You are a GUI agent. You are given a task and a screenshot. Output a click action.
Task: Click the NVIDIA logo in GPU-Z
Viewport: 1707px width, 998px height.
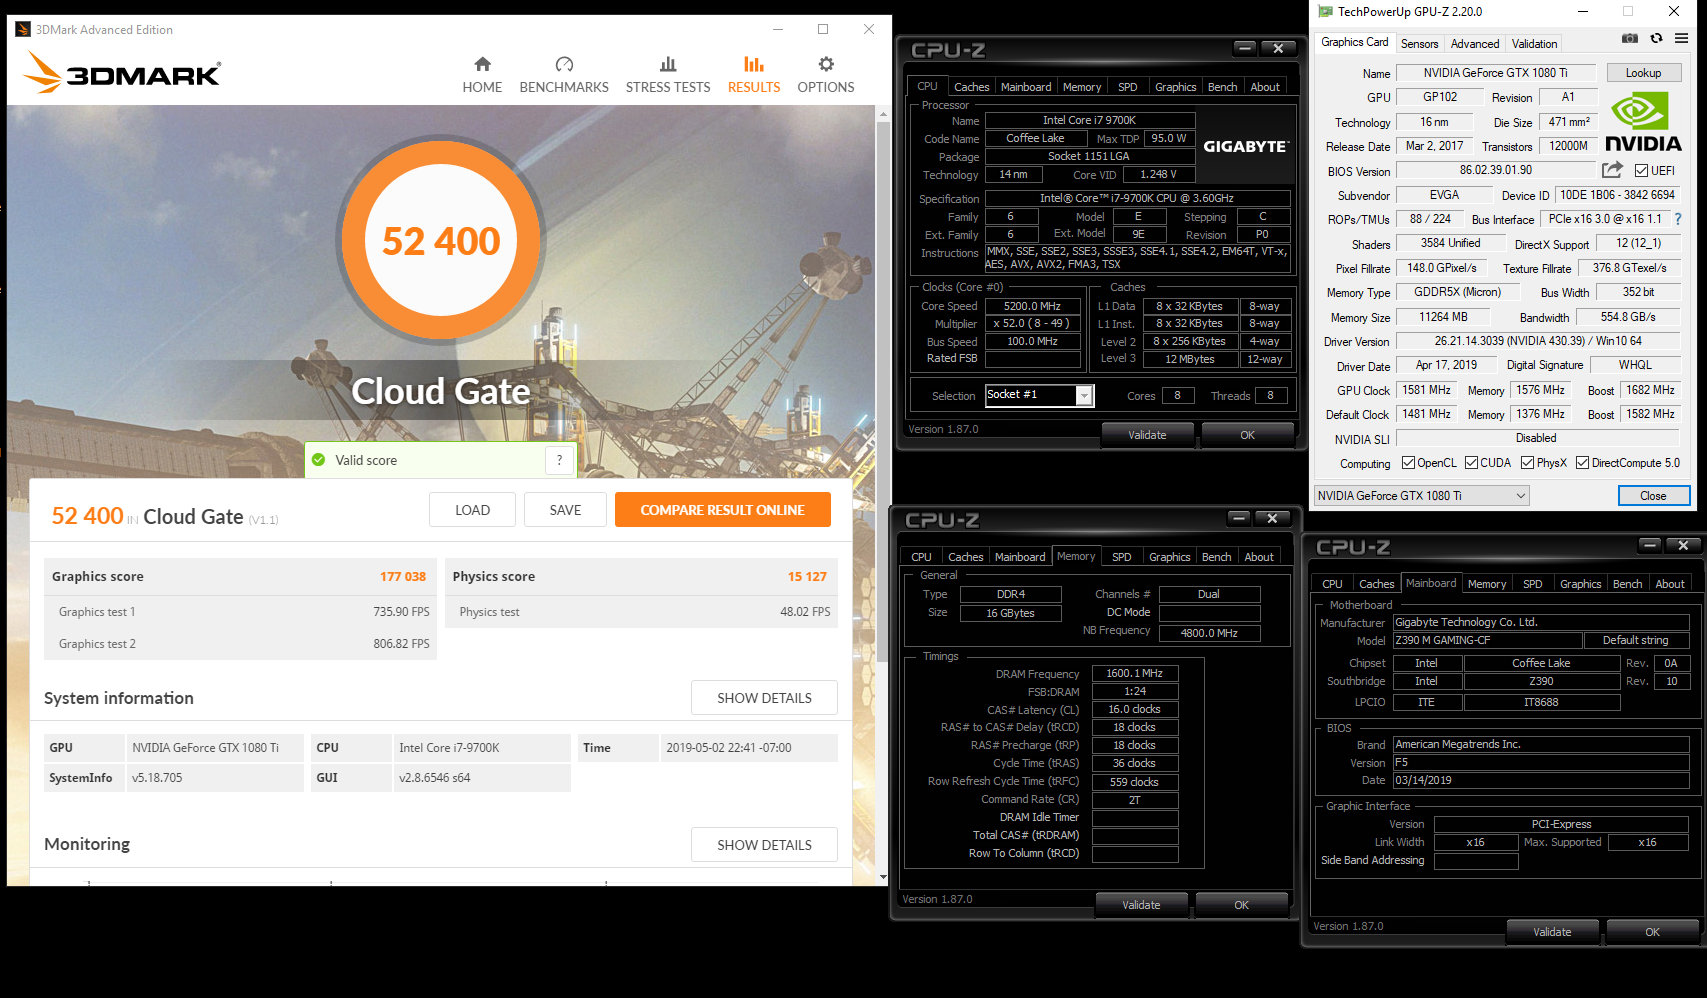[x=1643, y=121]
